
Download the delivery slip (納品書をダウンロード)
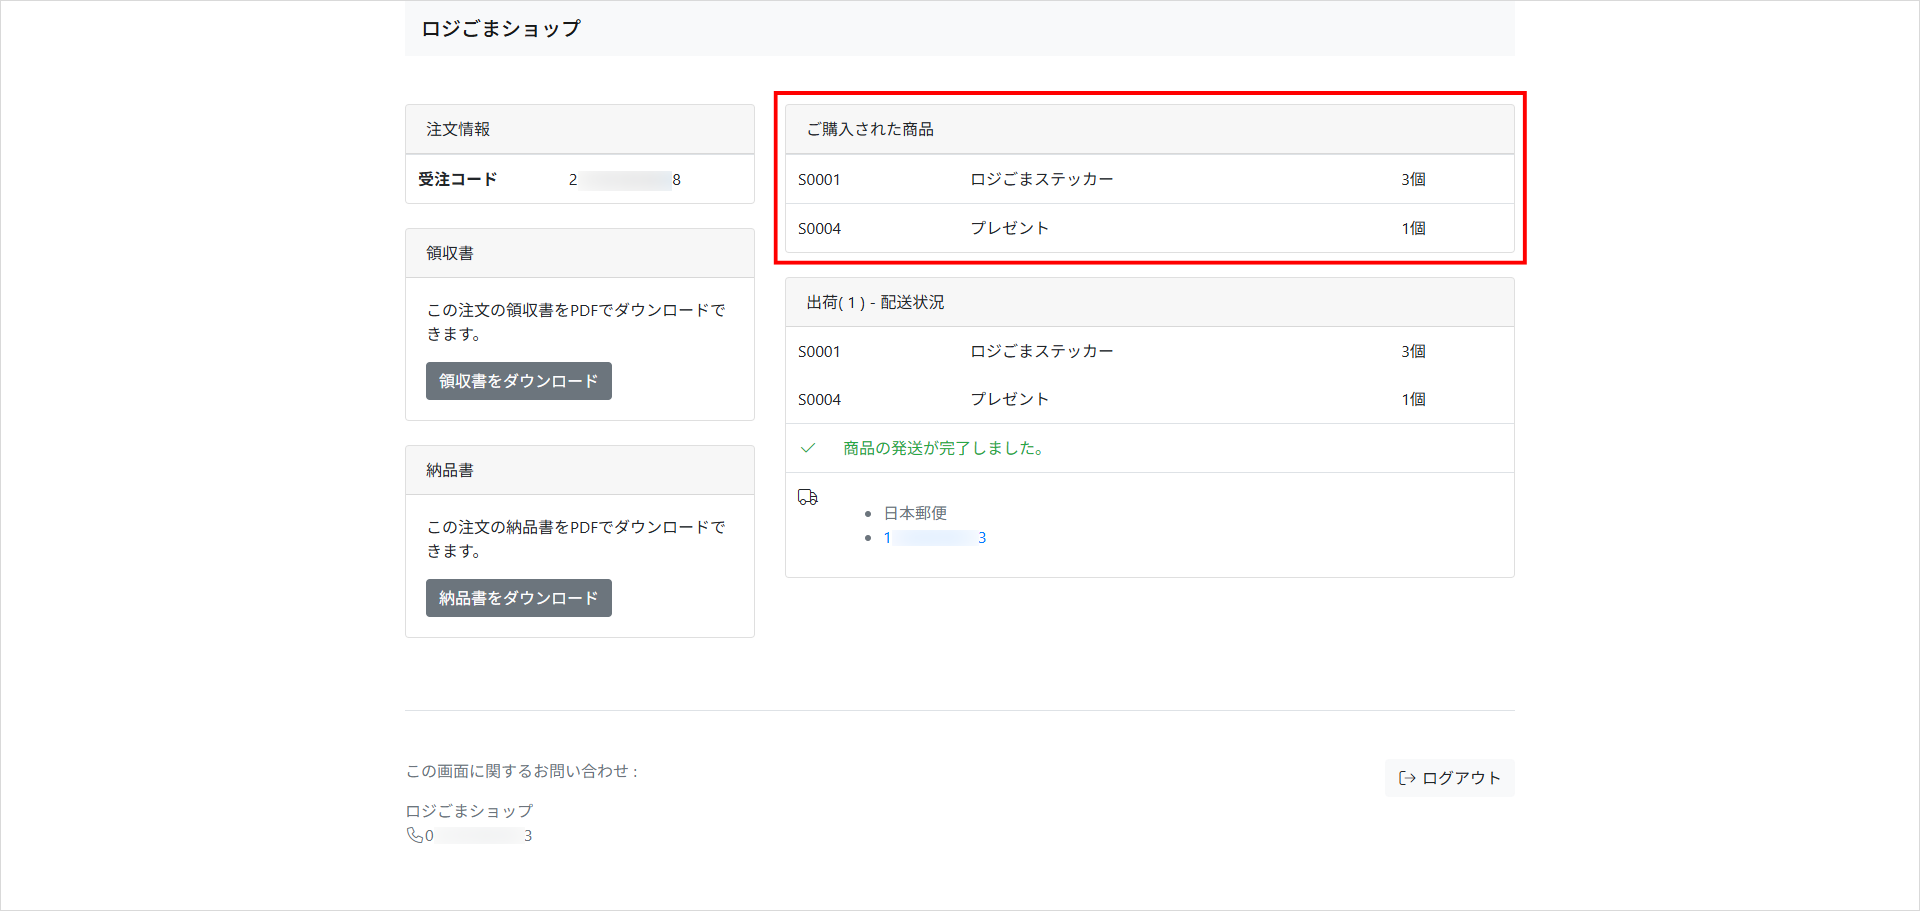tap(518, 598)
